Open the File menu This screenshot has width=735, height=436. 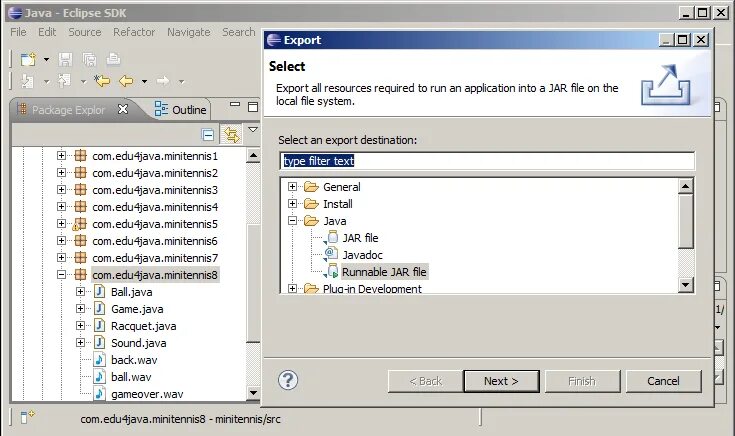(18, 32)
